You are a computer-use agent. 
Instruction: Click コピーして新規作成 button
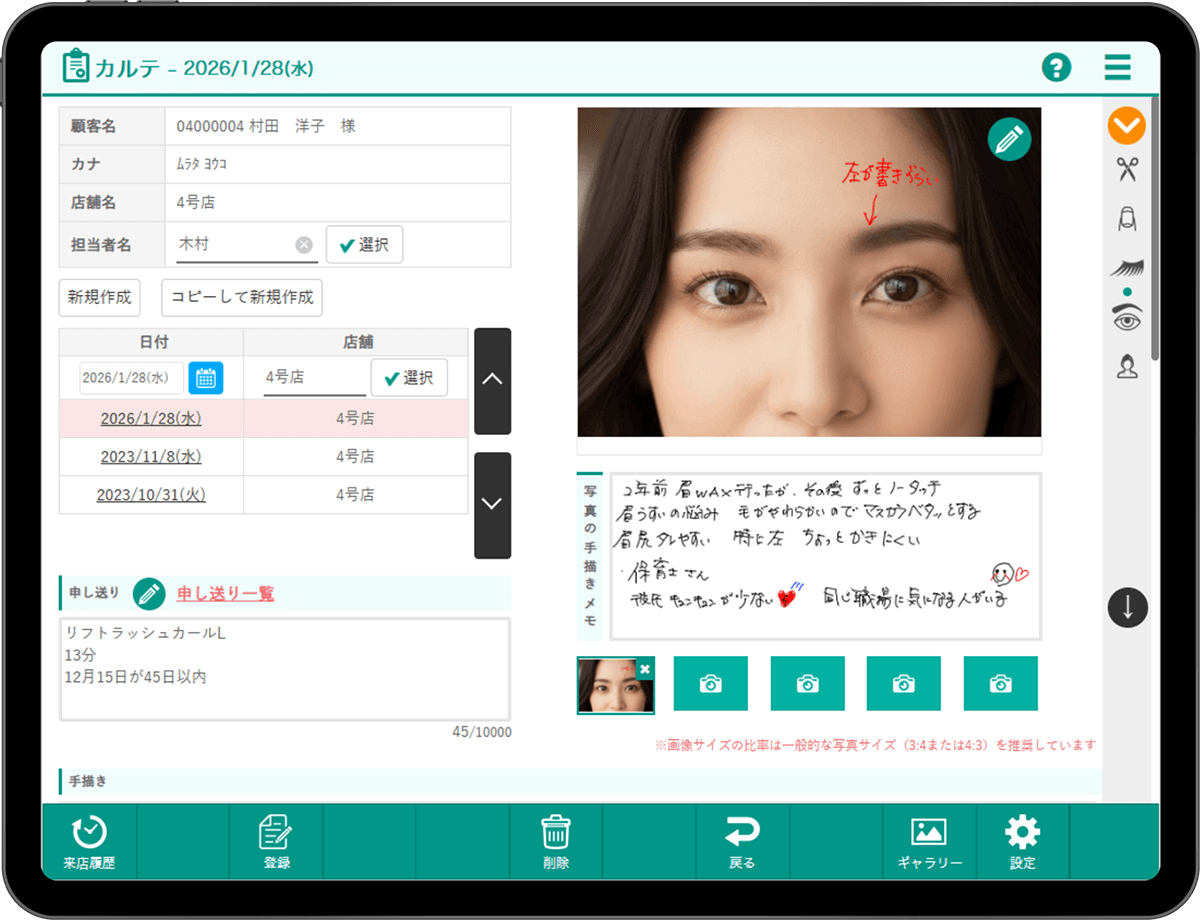point(242,297)
